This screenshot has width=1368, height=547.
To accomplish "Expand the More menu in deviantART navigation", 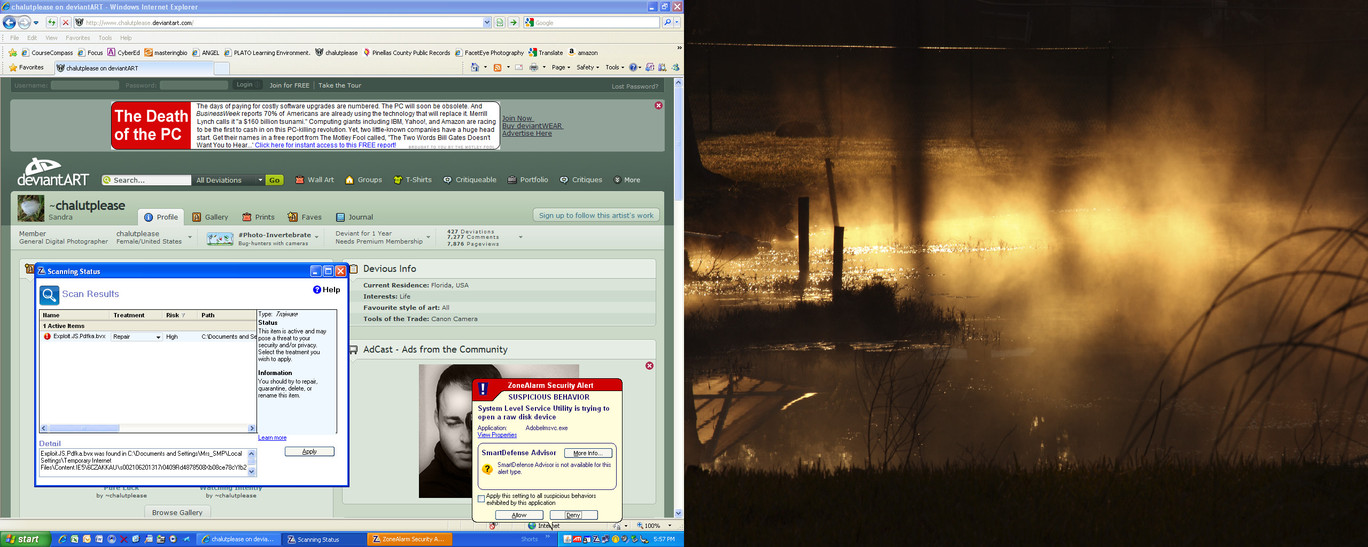I will (627, 180).
